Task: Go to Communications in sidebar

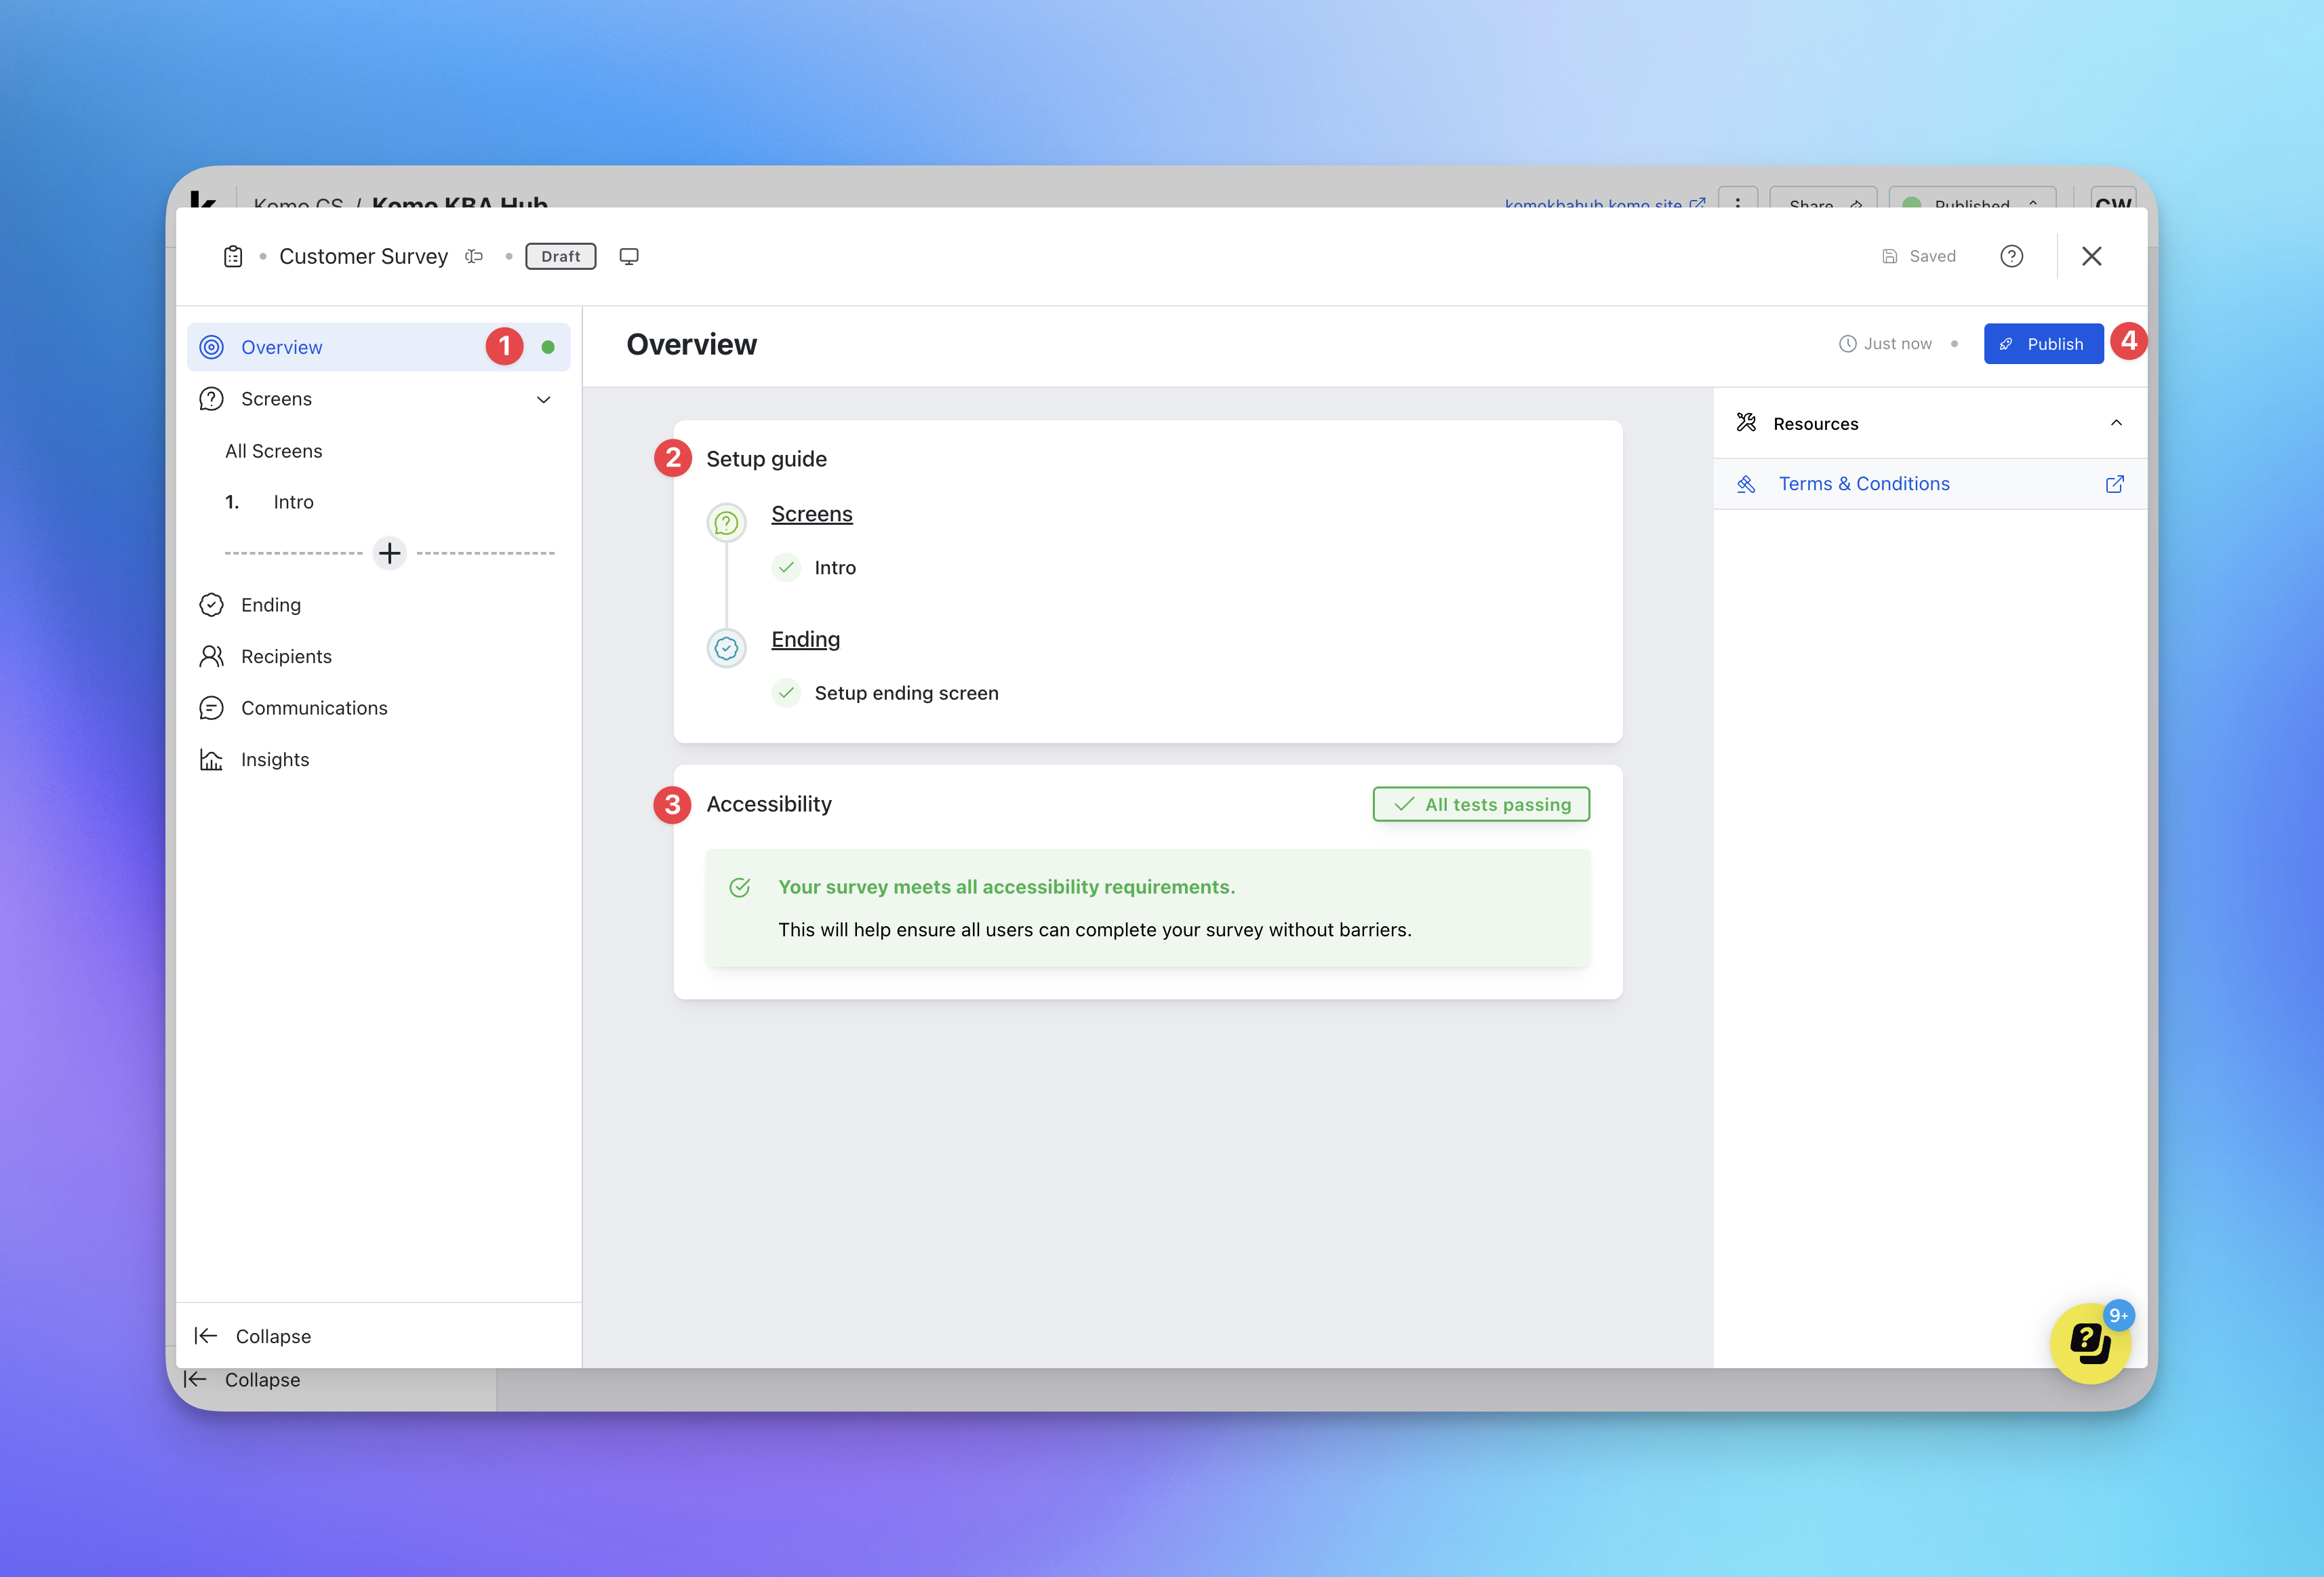Action: tap(314, 708)
